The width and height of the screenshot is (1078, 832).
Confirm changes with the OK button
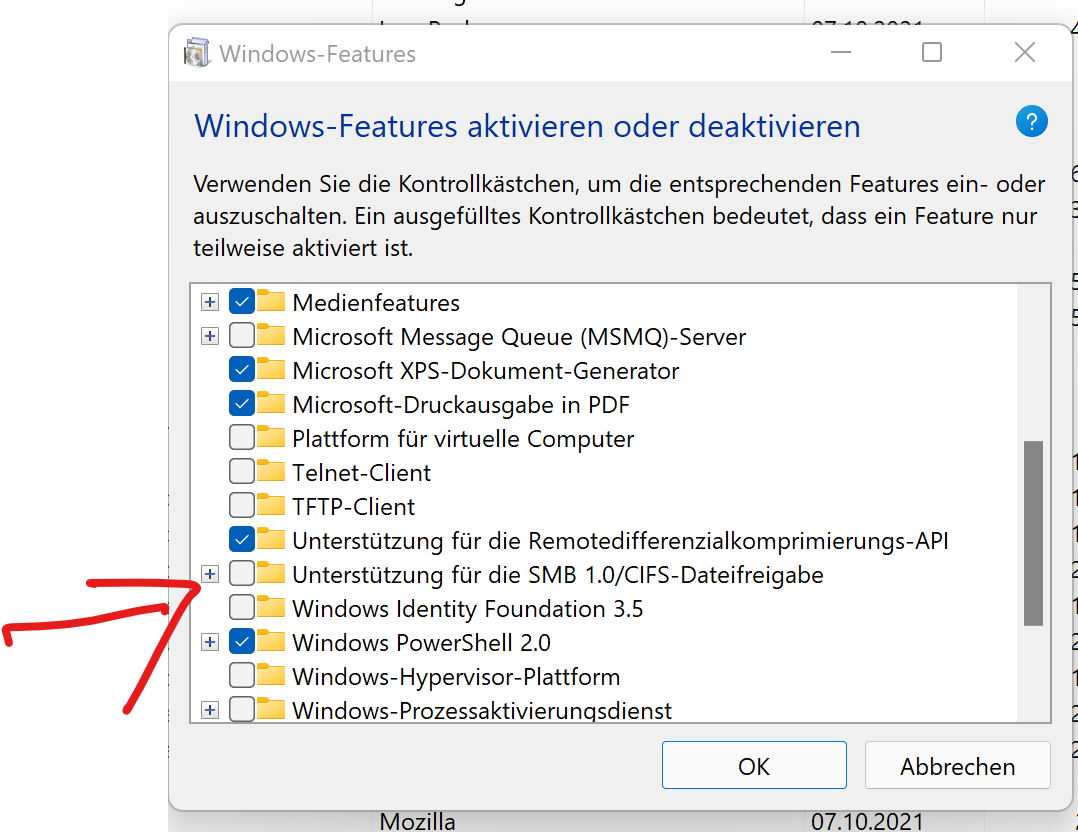(x=754, y=766)
